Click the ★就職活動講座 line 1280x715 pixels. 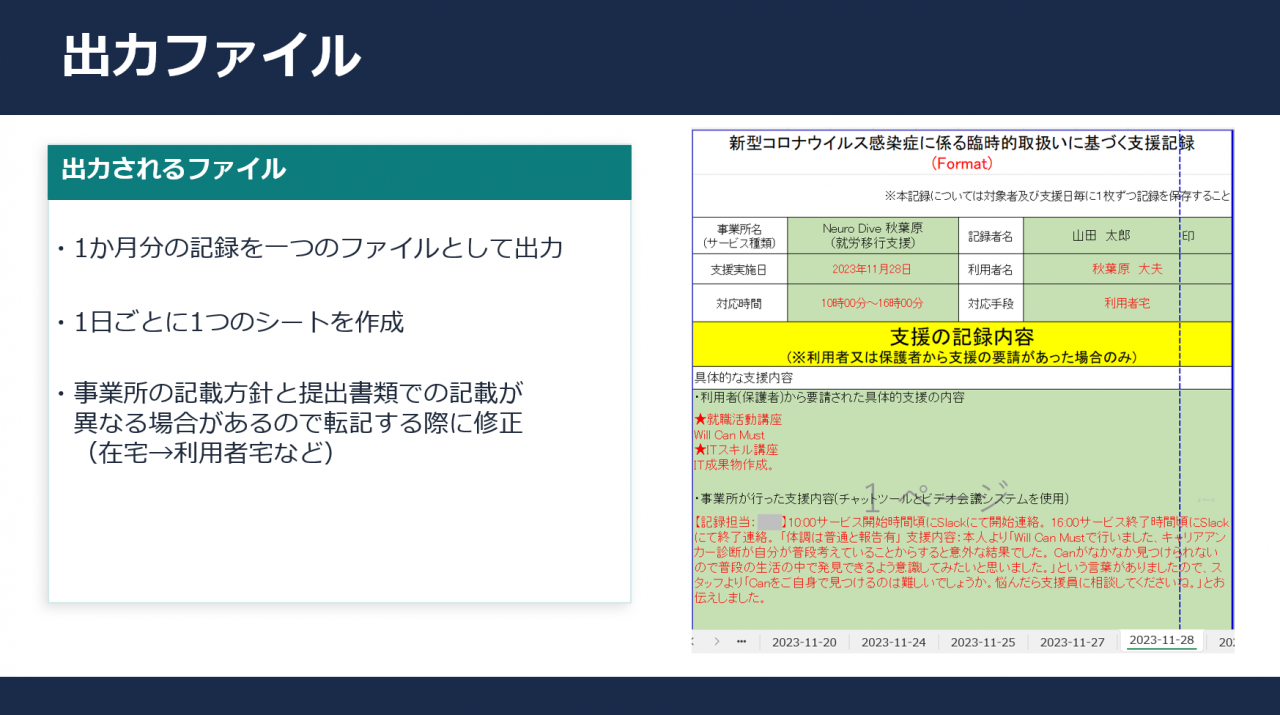coord(738,420)
